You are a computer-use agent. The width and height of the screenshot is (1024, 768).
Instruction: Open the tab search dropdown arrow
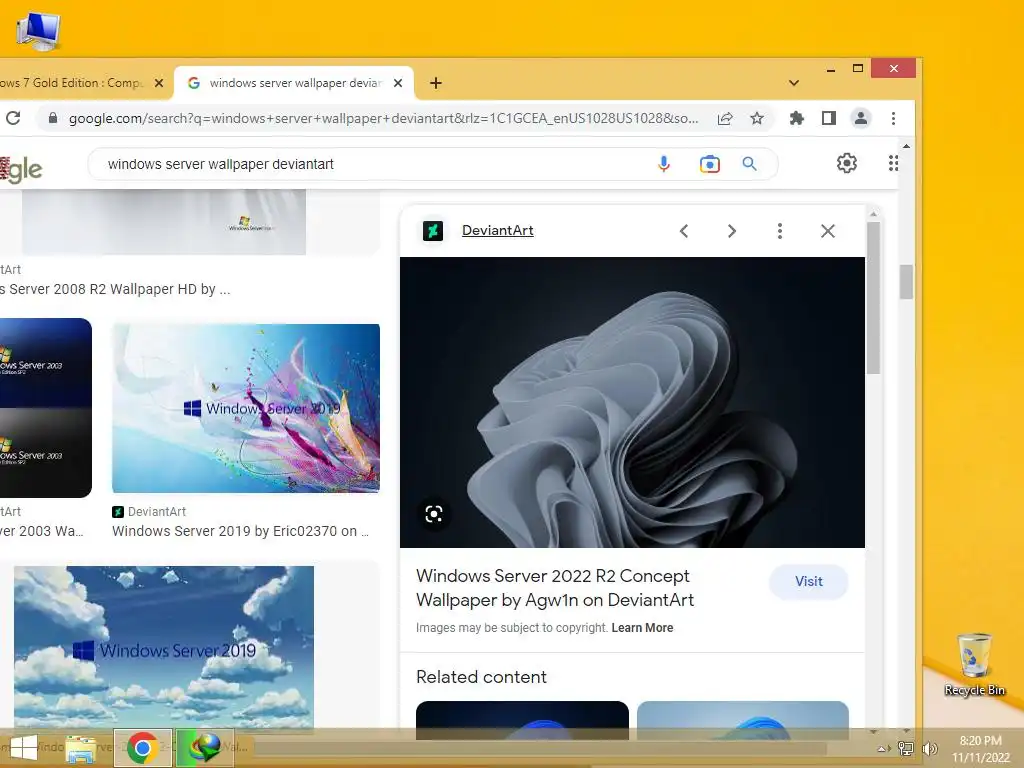click(x=793, y=83)
